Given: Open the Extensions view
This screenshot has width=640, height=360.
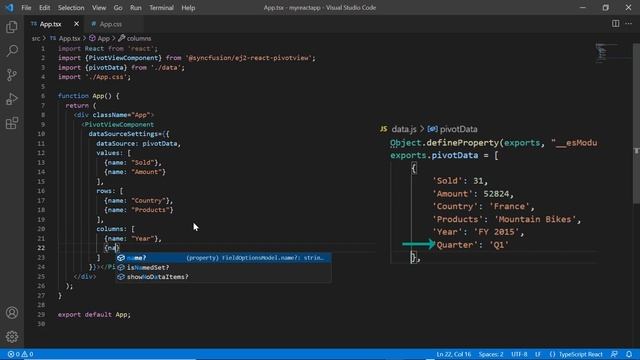Looking at the screenshot, I should [x=12, y=123].
